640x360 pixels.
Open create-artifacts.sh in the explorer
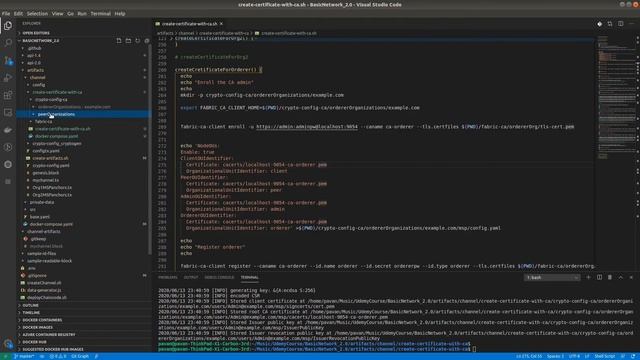(50, 158)
